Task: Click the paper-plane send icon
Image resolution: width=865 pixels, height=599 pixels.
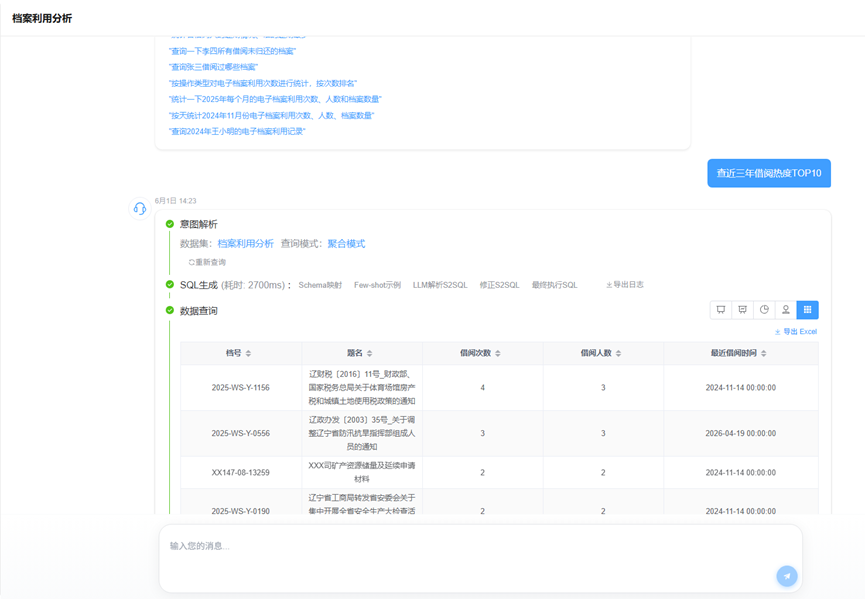Action: click(x=787, y=576)
